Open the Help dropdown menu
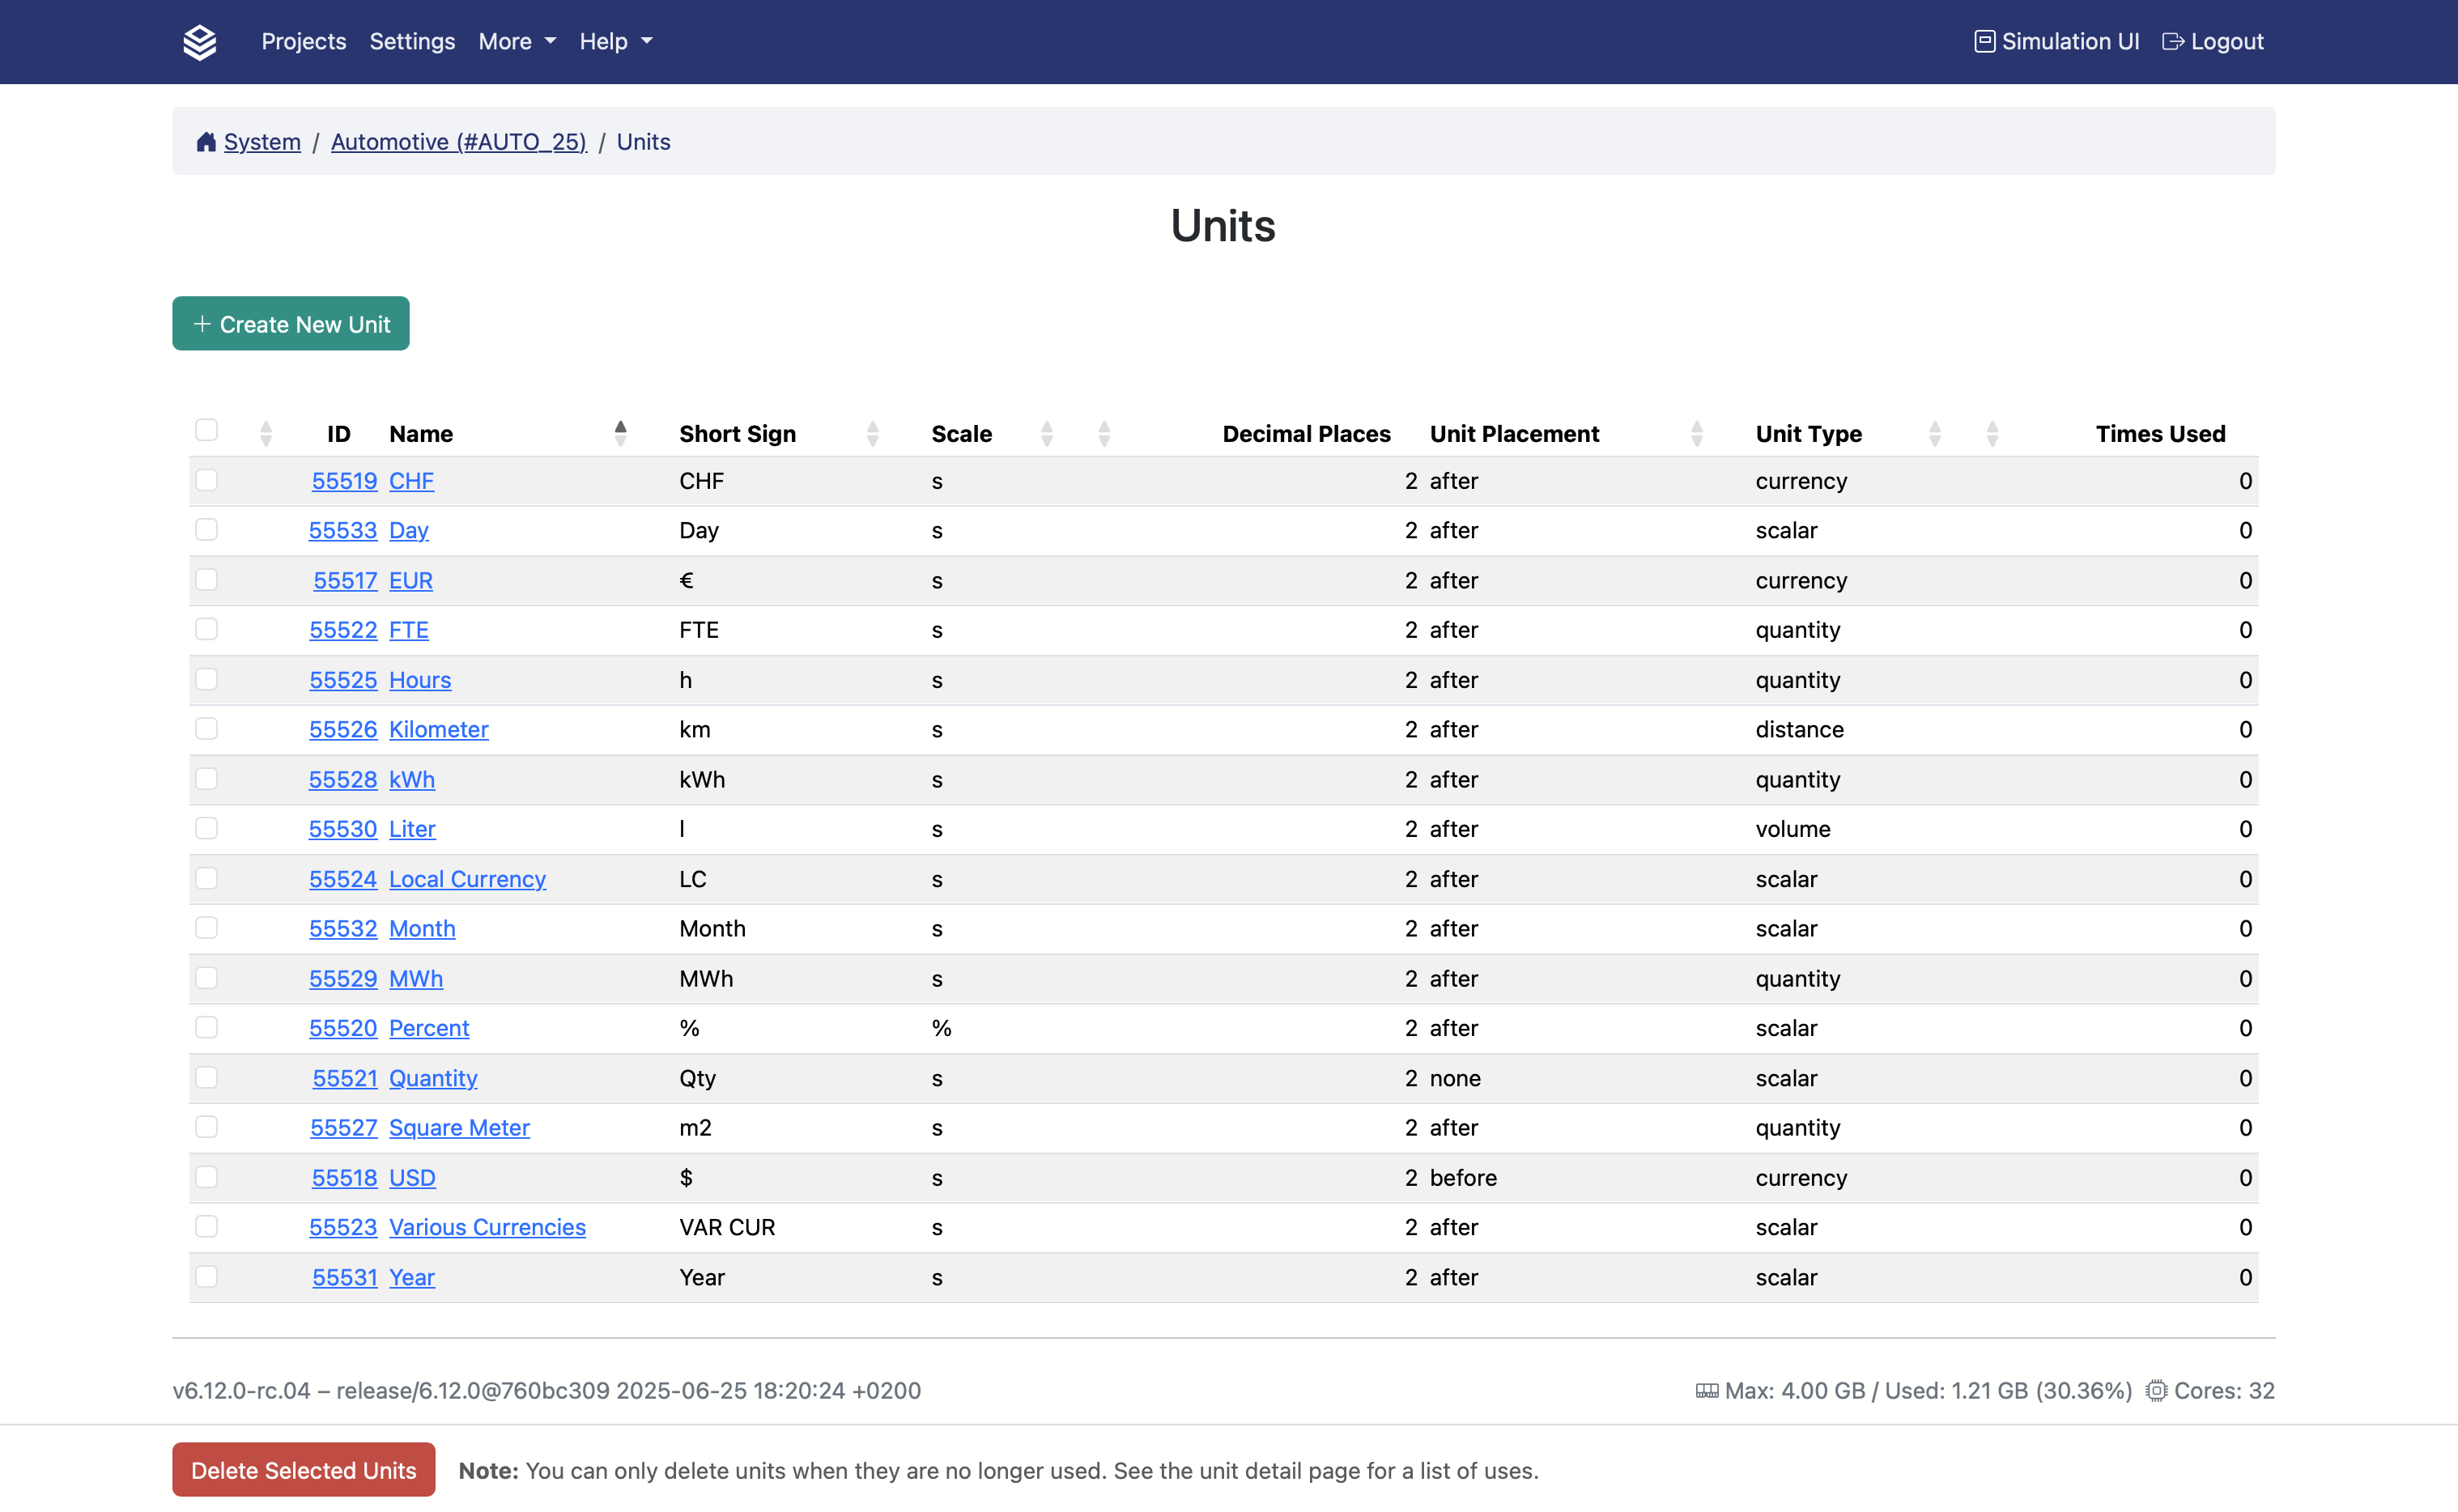Viewport: 2458px width, 1512px height. (x=615, y=41)
